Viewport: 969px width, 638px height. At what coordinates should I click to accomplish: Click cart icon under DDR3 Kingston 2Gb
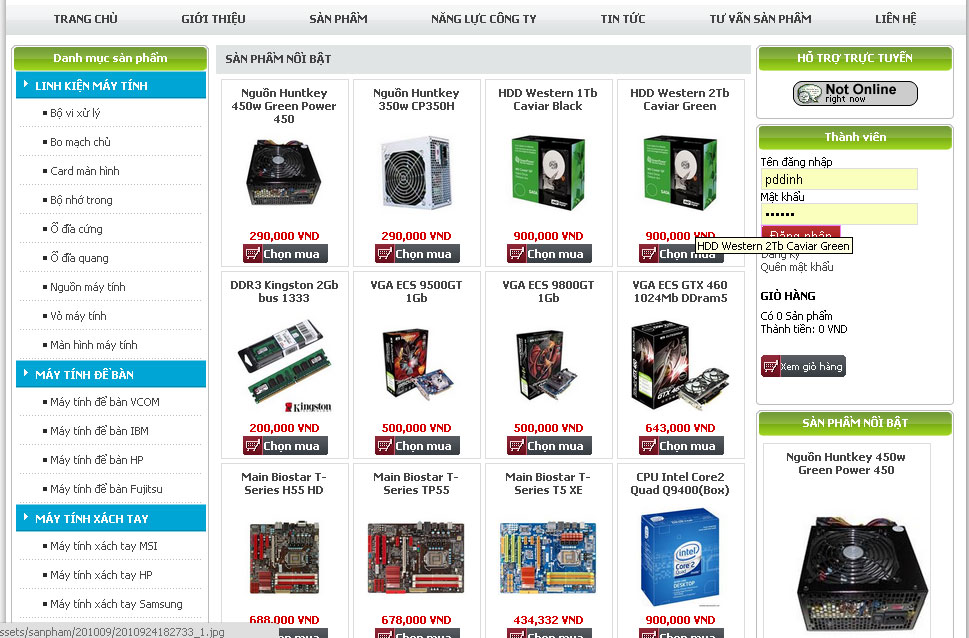[253, 446]
